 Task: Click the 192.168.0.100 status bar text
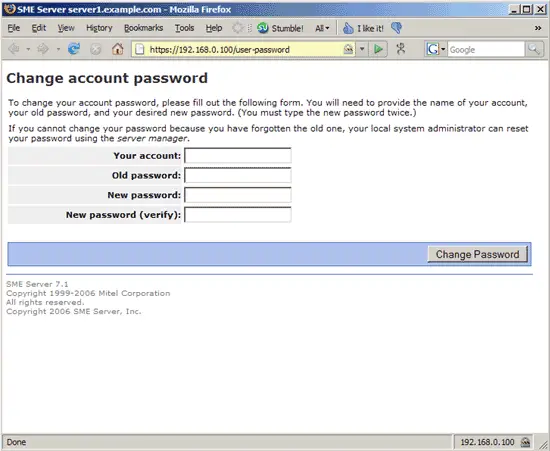[x=487, y=442]
